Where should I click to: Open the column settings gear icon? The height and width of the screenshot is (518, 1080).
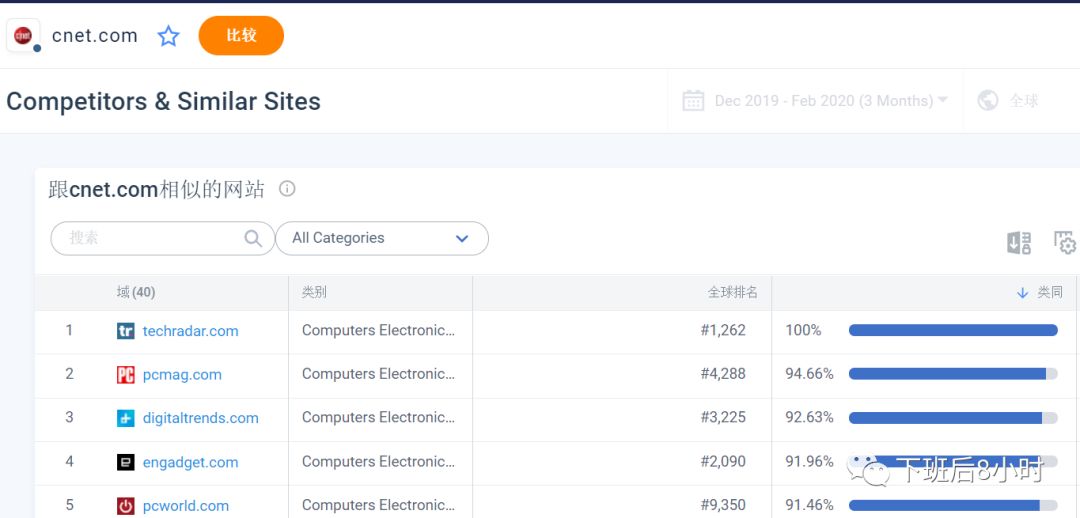point(1065,243)
